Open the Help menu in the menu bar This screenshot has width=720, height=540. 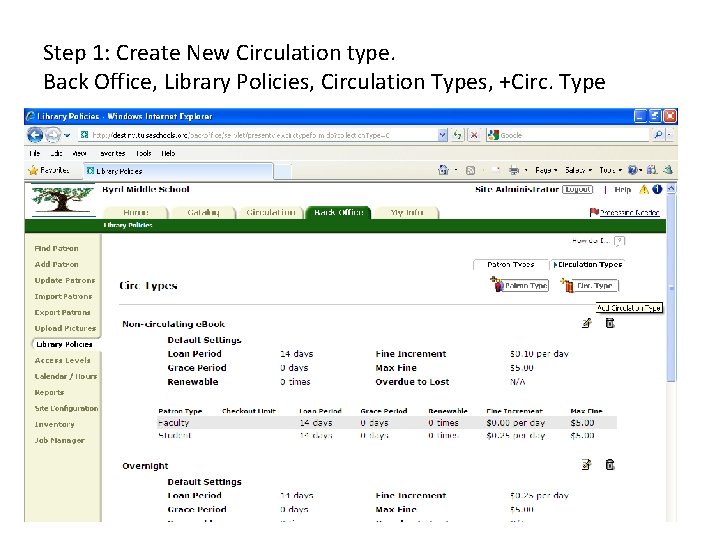[168, 153]
